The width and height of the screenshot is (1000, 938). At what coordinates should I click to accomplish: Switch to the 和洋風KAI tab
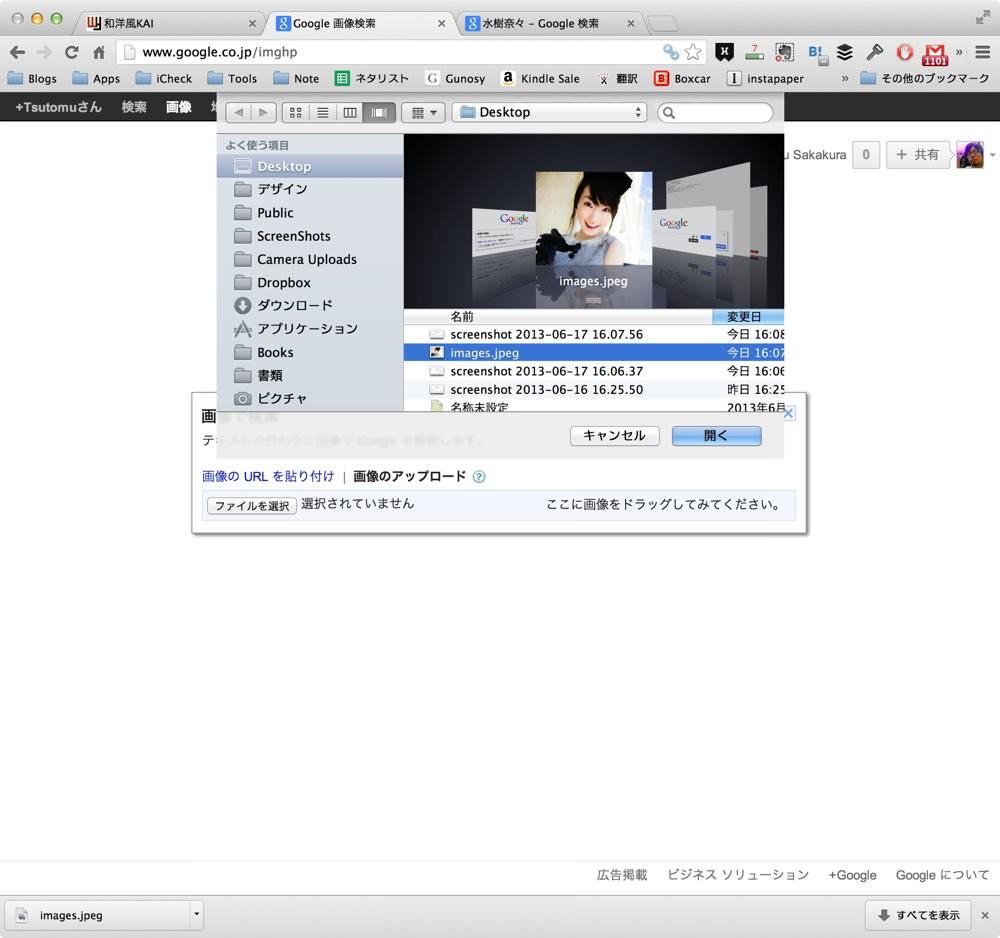pos(171,24)
